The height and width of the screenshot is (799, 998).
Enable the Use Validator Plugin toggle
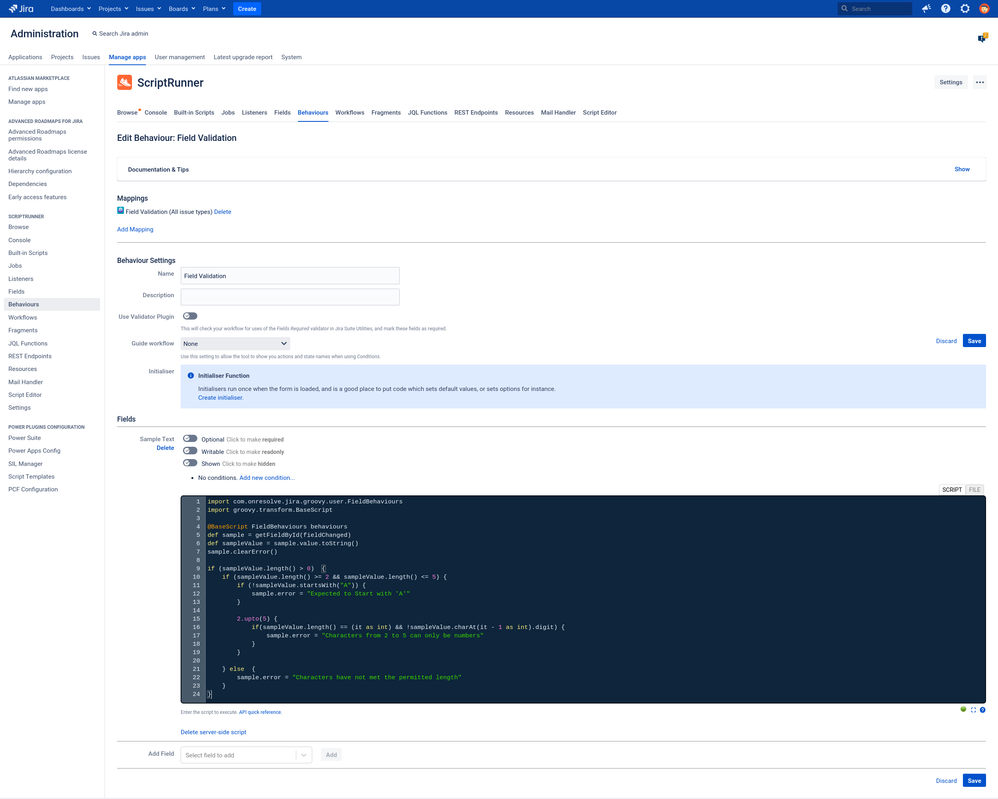[189, 314]
